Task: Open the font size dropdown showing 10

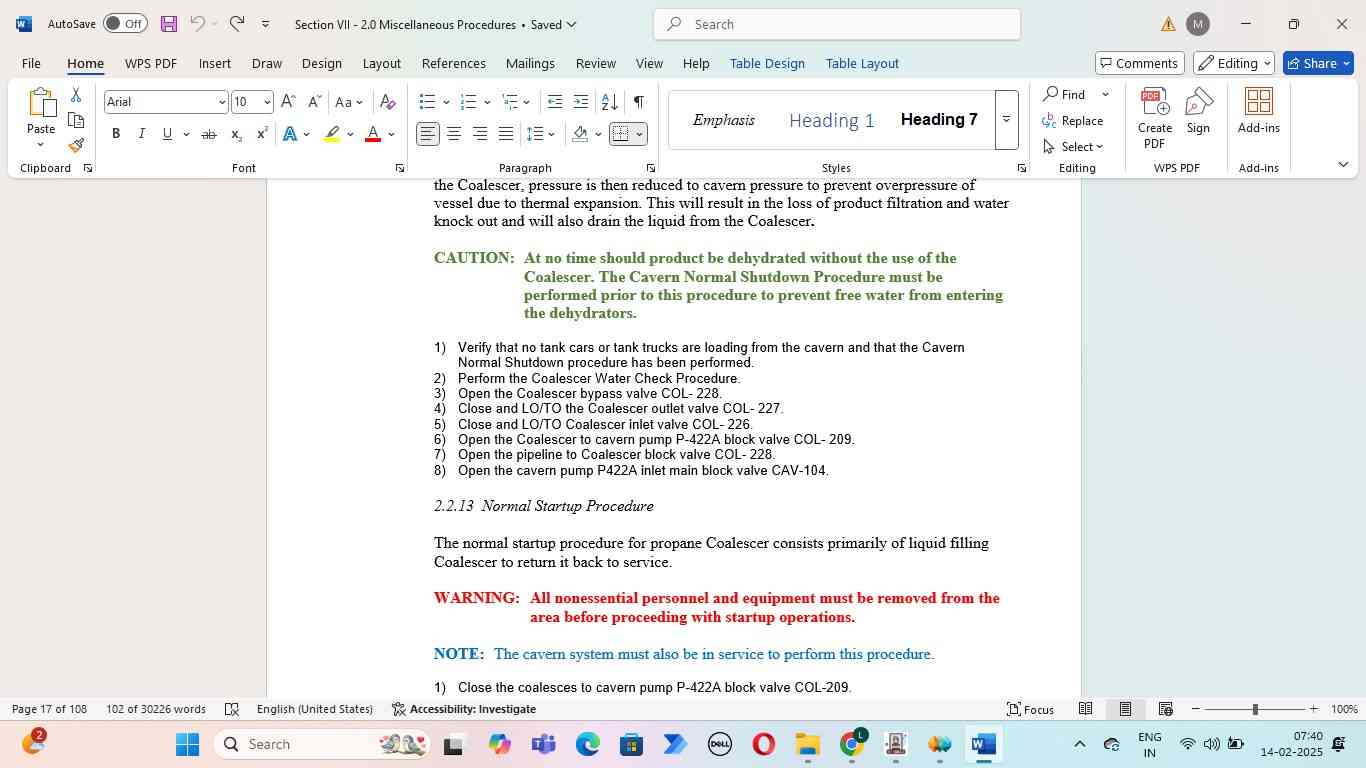Action: 266,102
